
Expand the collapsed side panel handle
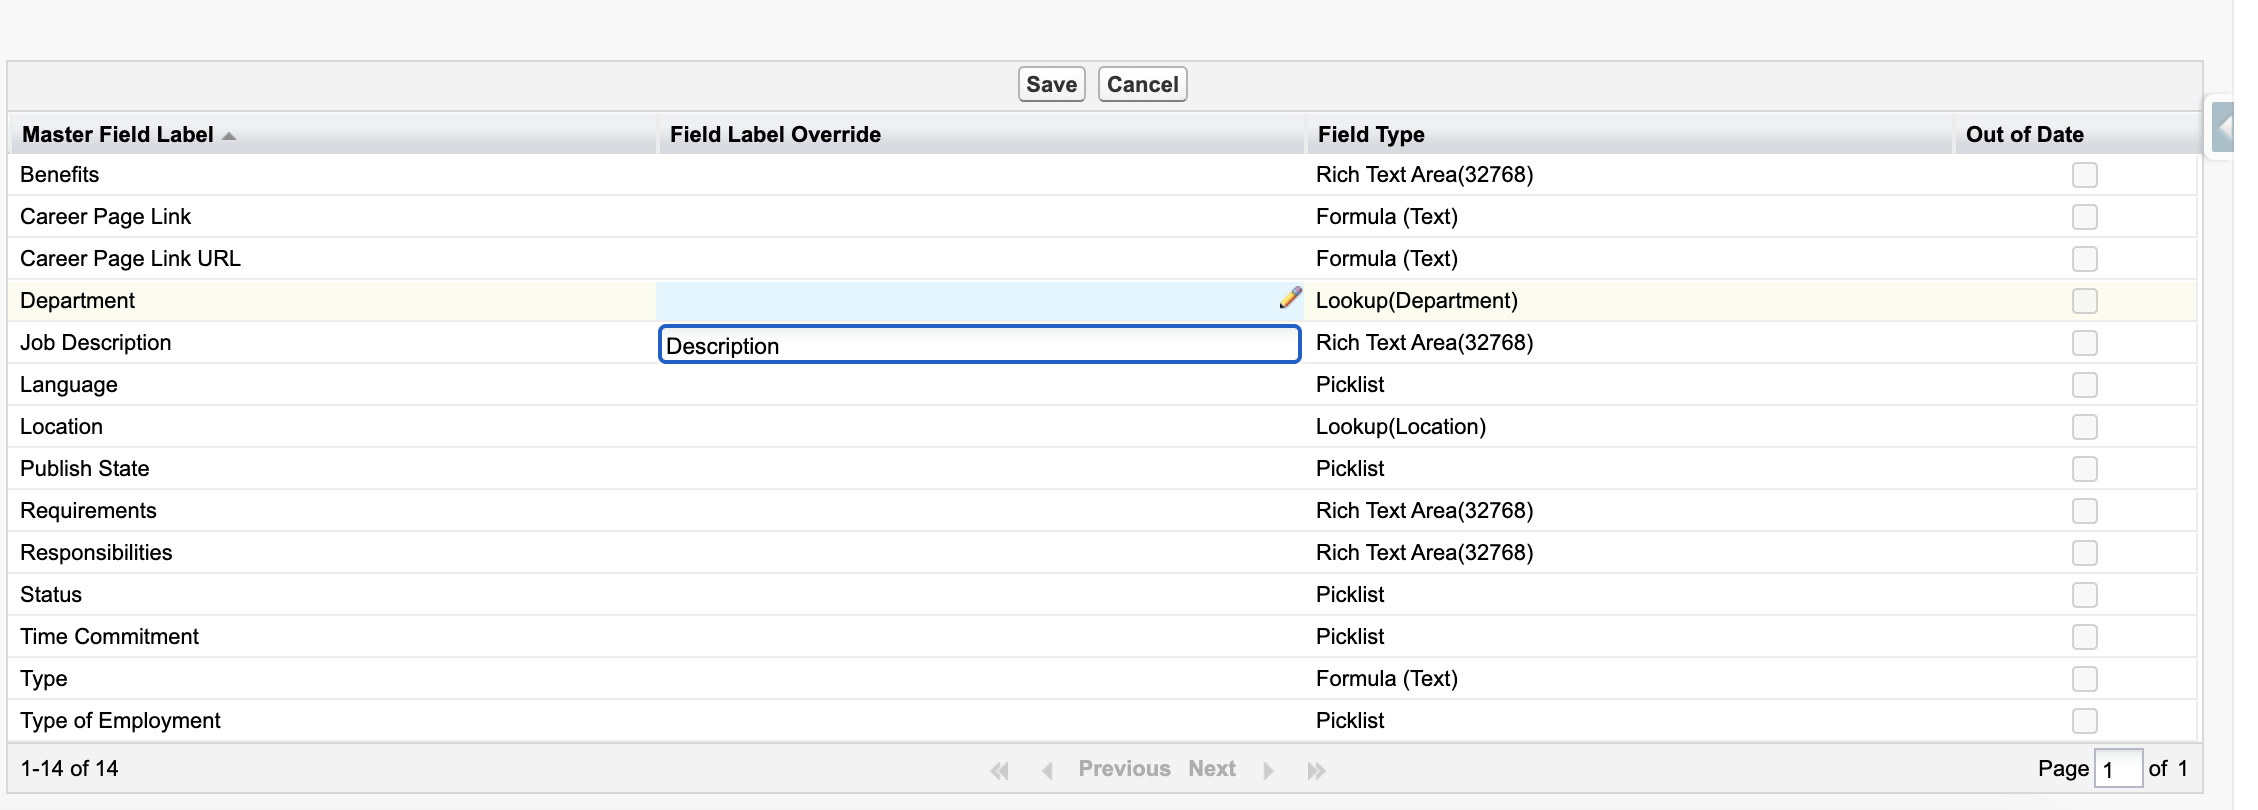pyautogui.click(x=2222, y=127)
